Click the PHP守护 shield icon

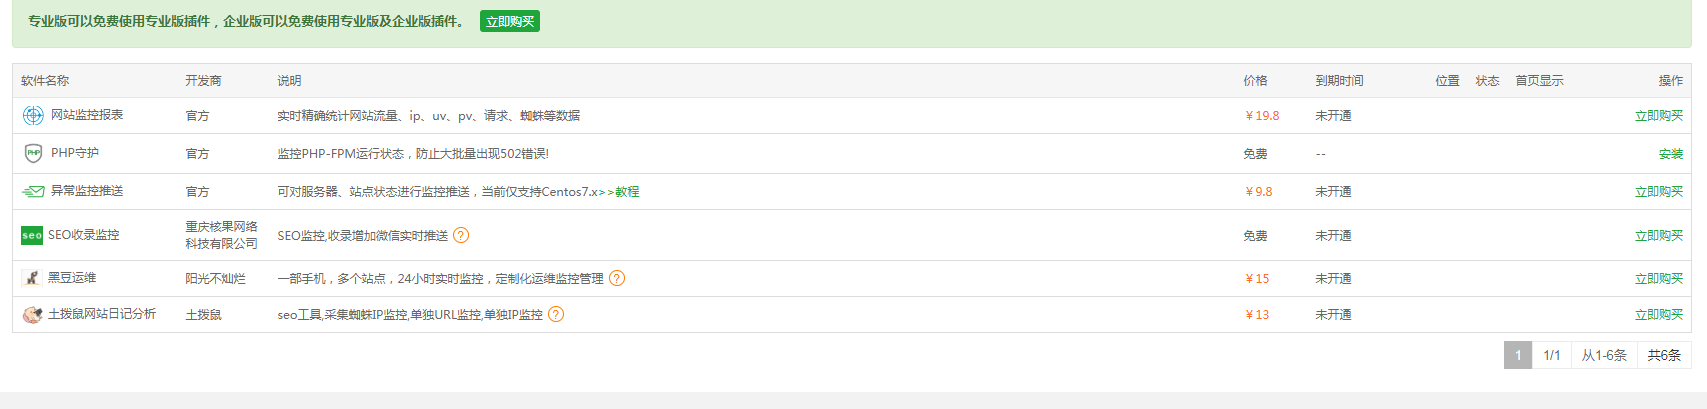click(33, 153)
